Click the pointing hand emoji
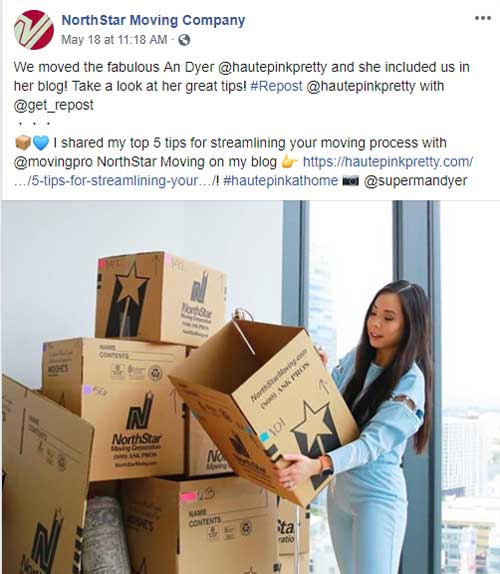Screen dimensions: 500x574 pos(290,162)
